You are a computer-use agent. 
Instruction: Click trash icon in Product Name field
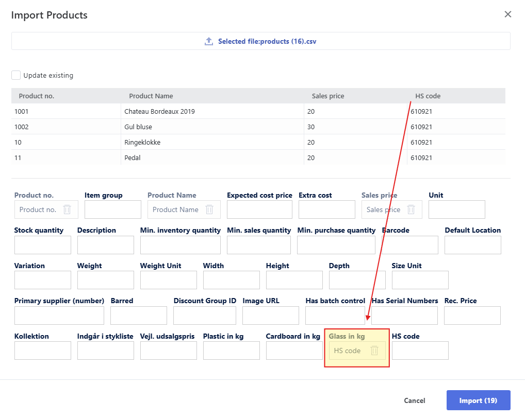209,210
